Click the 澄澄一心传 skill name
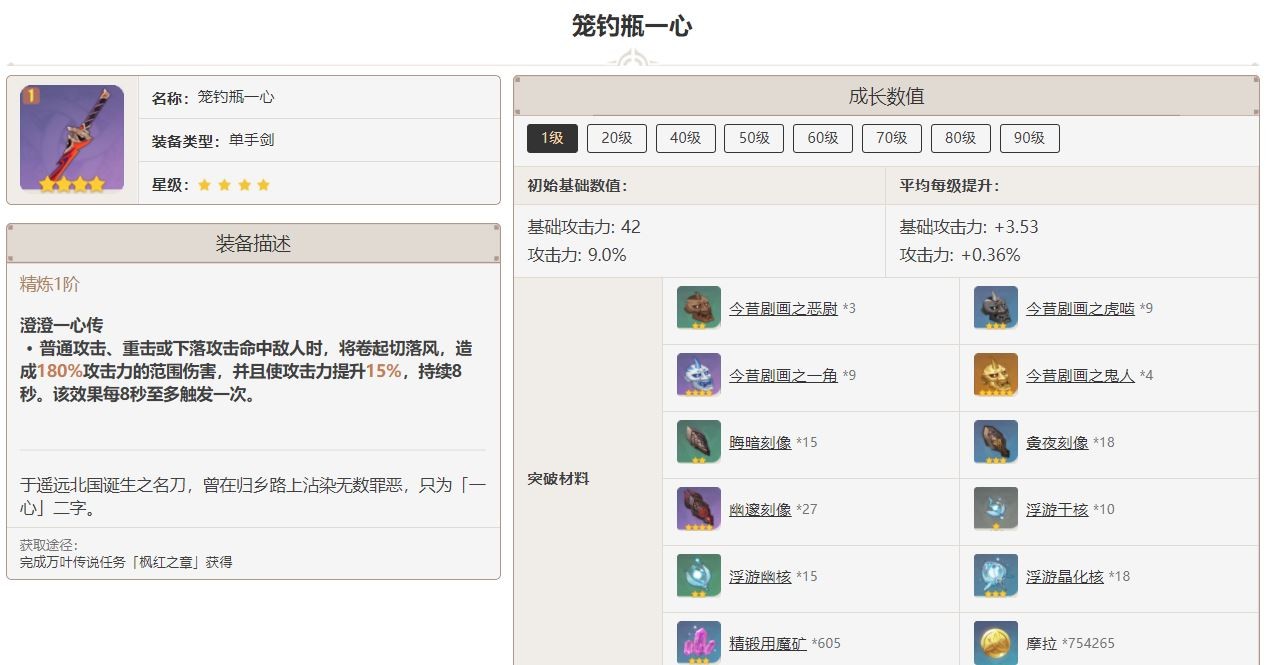The width and height of the screenshot is (1266, 665). coord(61,326)
